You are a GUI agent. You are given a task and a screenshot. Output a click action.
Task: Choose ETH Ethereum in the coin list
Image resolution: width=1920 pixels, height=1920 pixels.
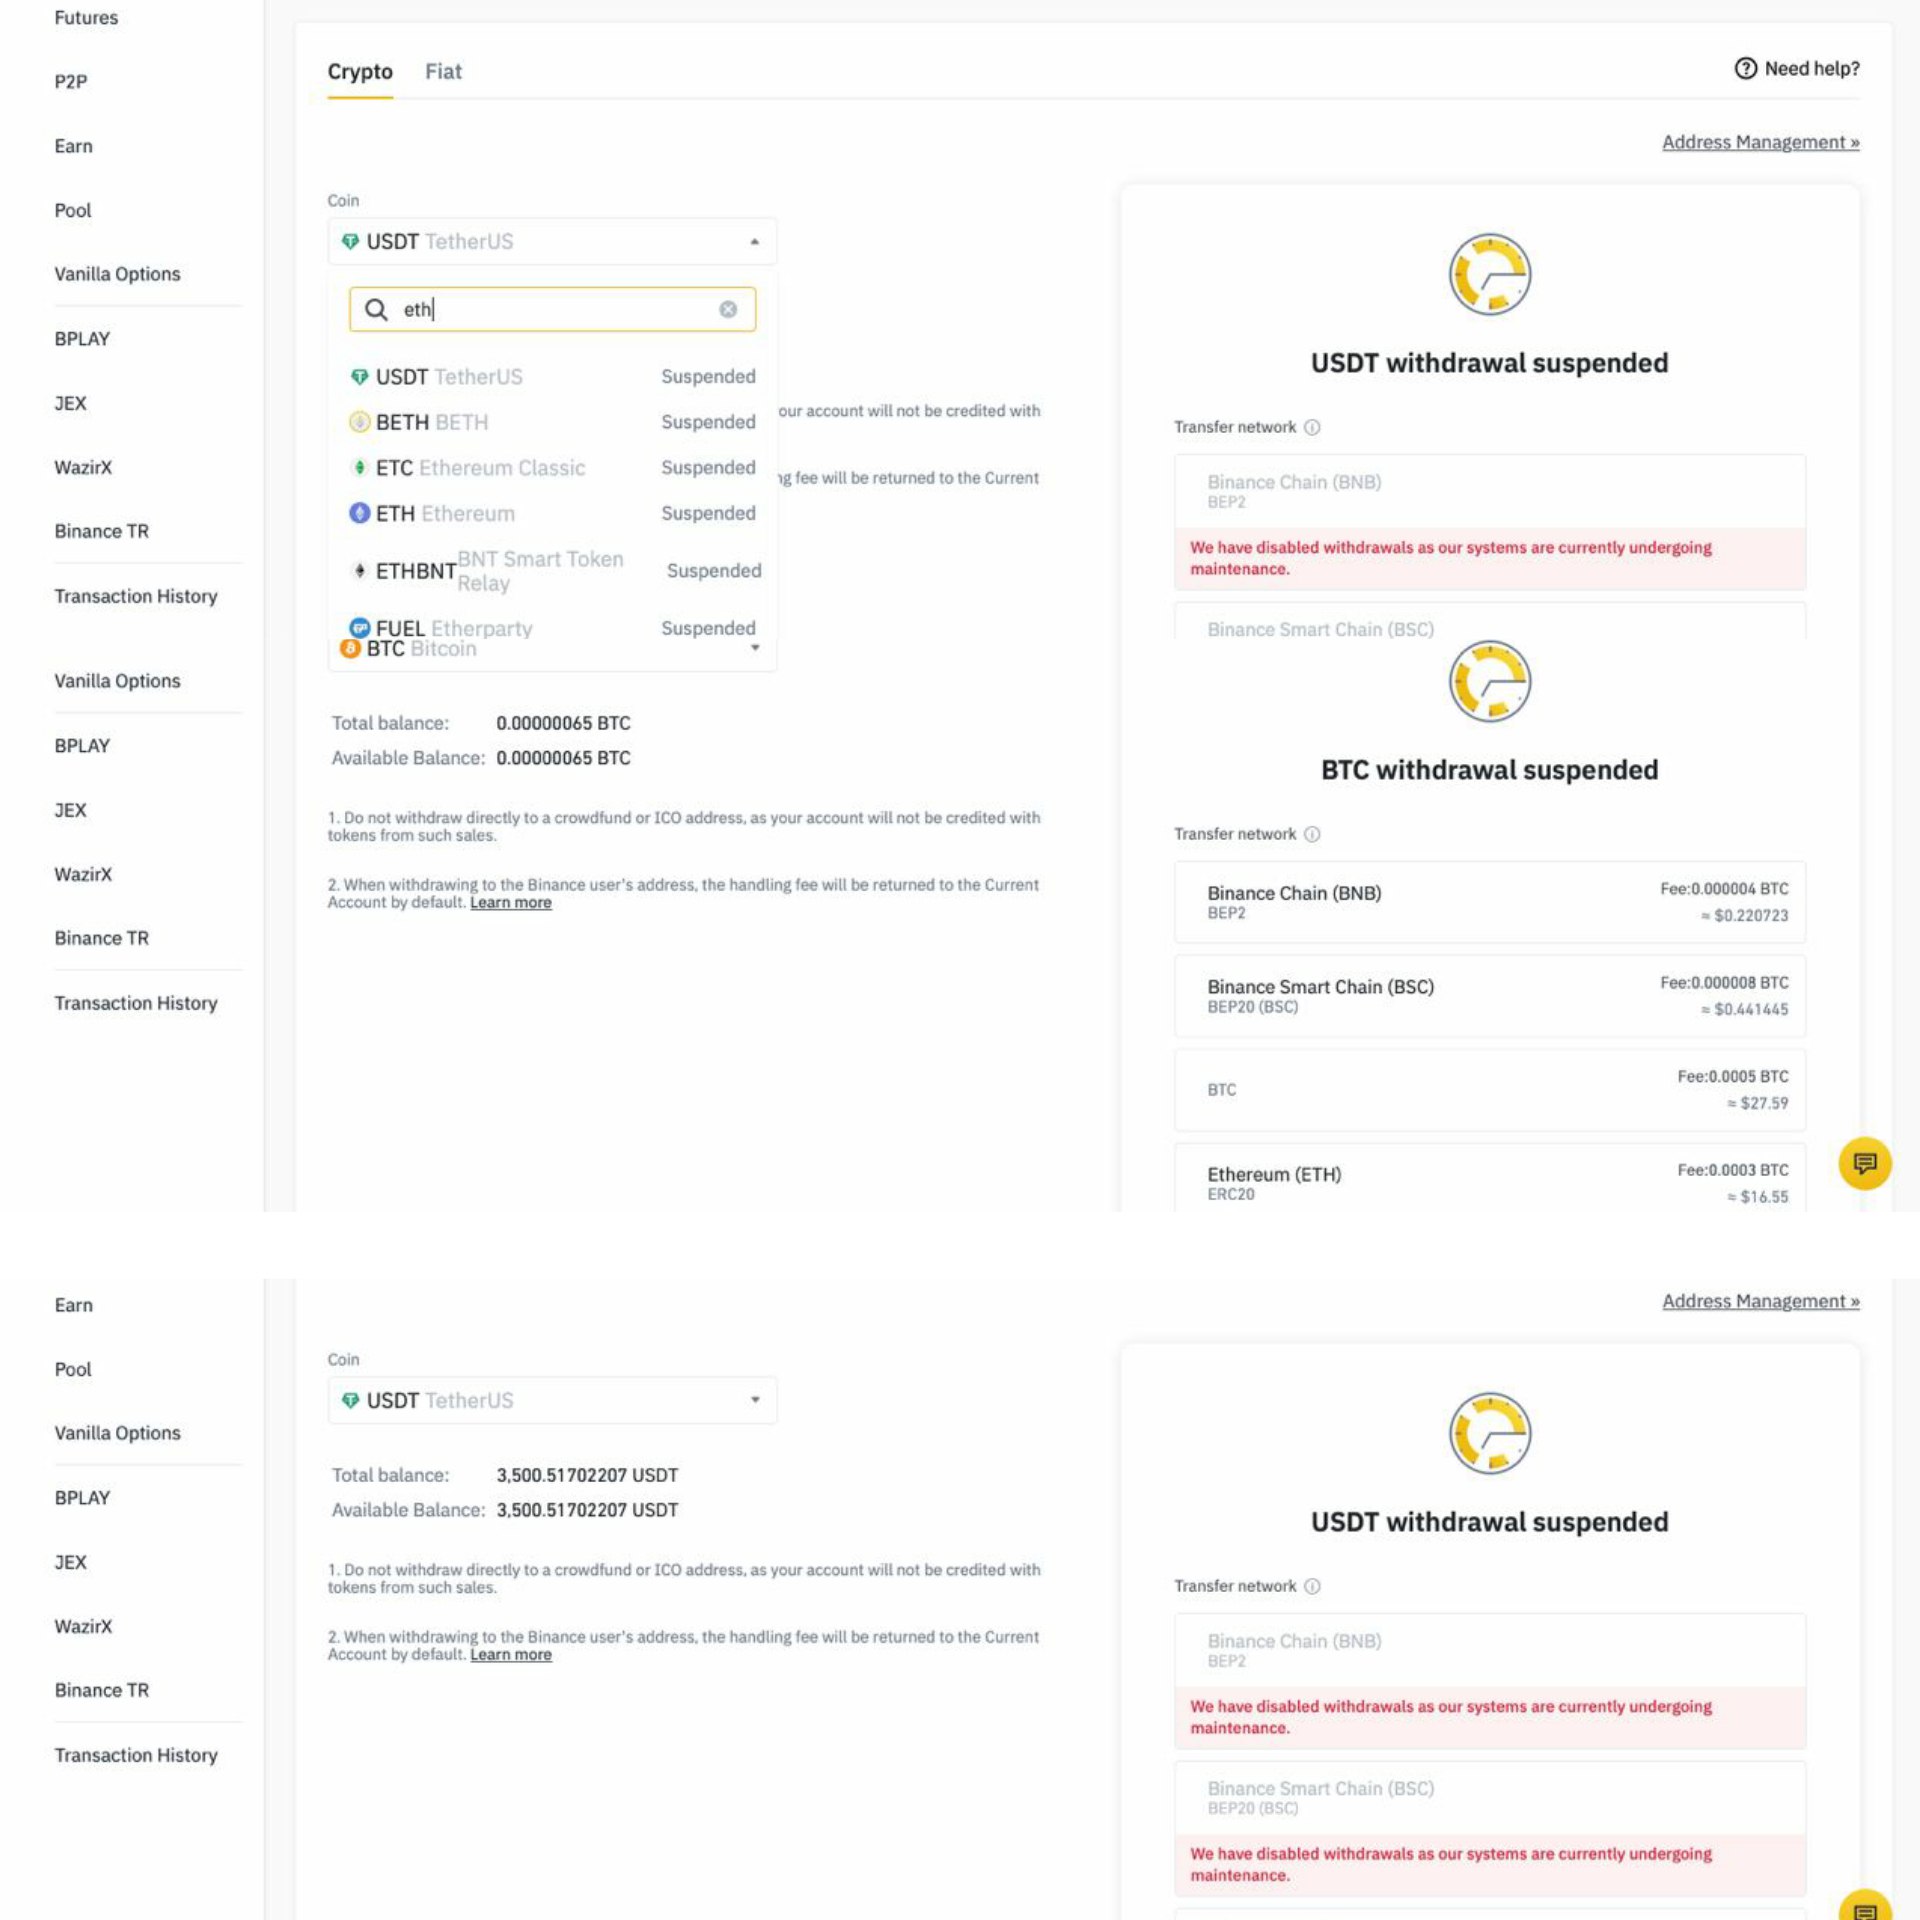pos(552,513)
